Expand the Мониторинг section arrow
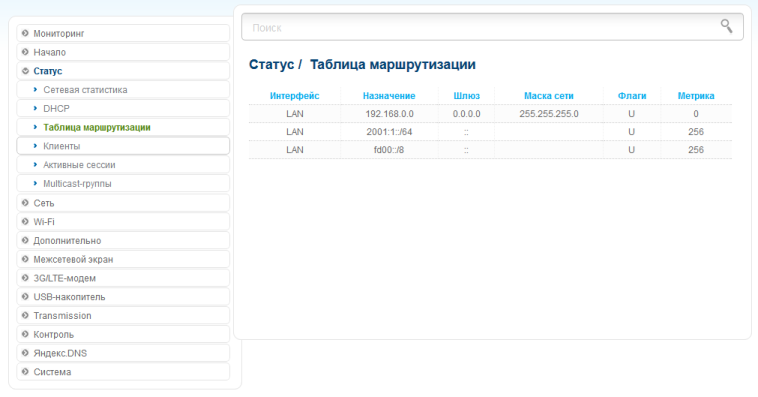Viewport: 758px width, 397px height. tap(25, 33)
